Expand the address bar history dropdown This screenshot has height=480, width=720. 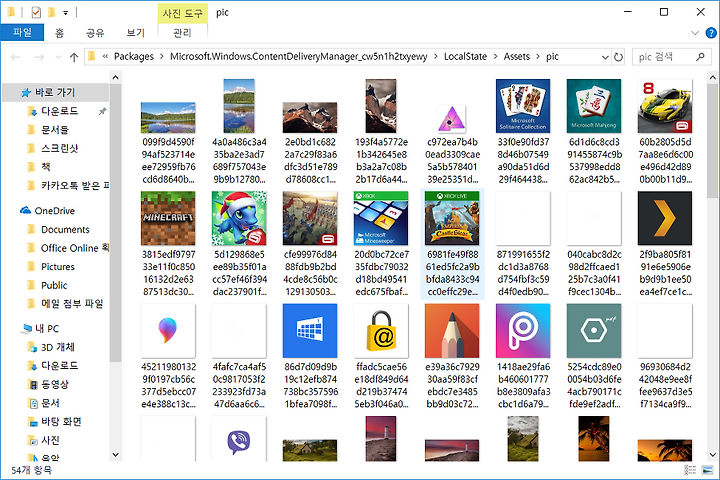(605, 57)
